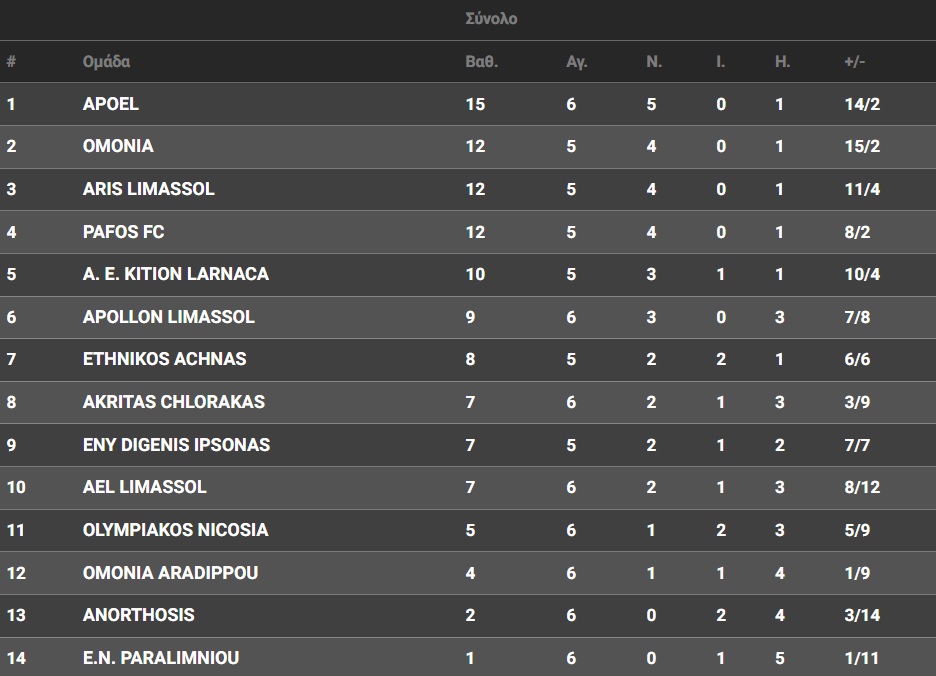
Task: Click AEL LIMASSOL in the table
Action: point(144,487)
